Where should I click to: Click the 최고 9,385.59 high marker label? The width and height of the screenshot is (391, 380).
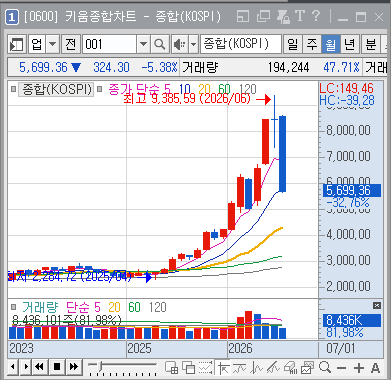[187, 98]
